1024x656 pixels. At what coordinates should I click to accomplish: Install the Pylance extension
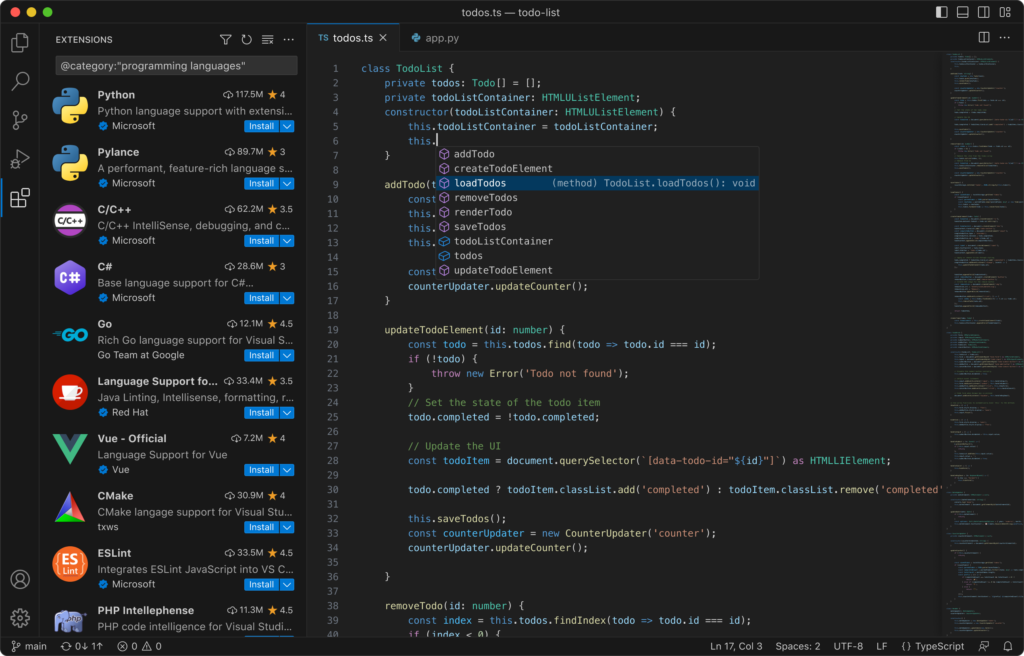(x=262, y=183)
